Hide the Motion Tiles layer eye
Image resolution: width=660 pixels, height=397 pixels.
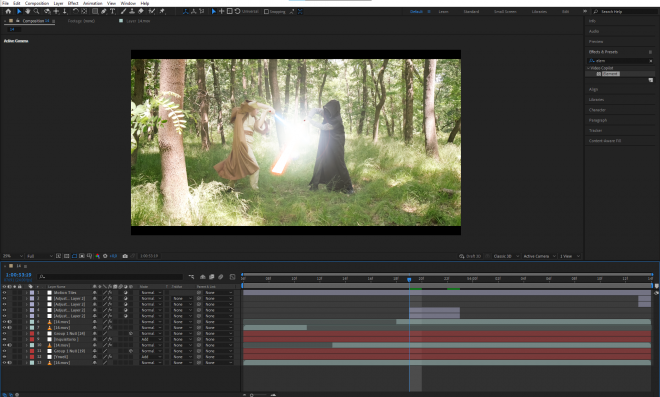pos(4,293)
